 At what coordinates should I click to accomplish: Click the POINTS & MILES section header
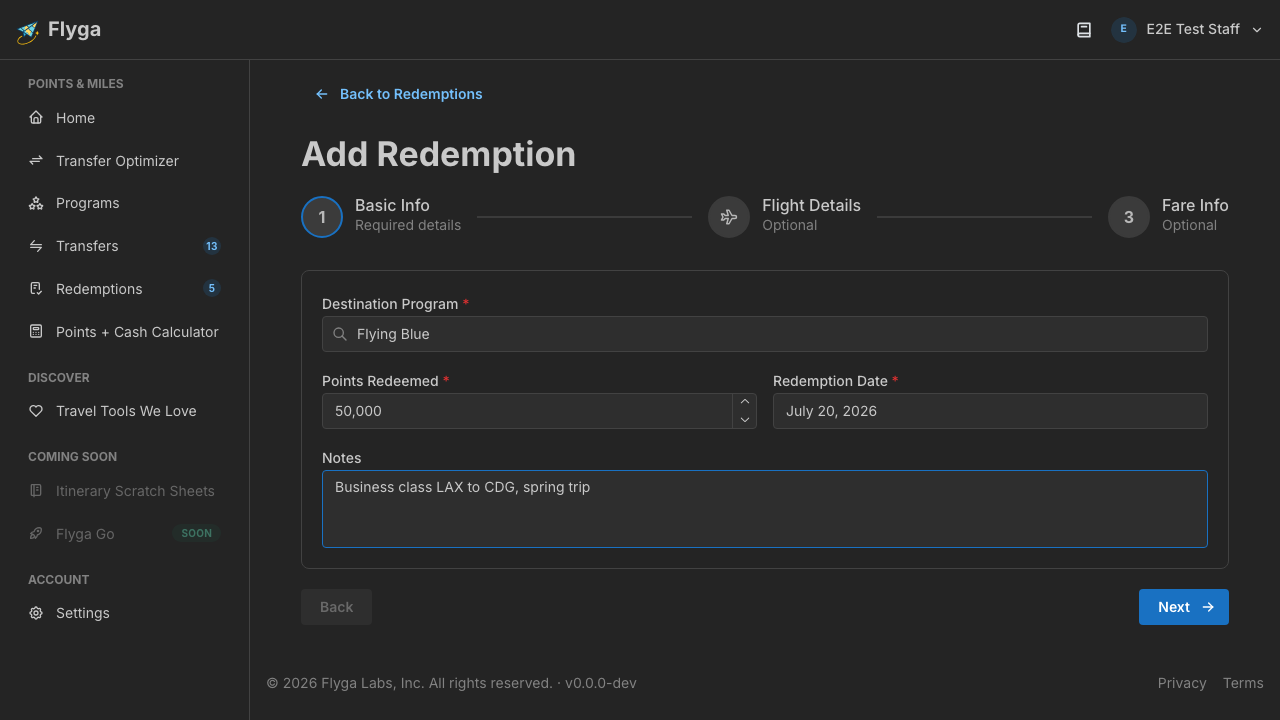pyautogui.click(x=76, y=84)
